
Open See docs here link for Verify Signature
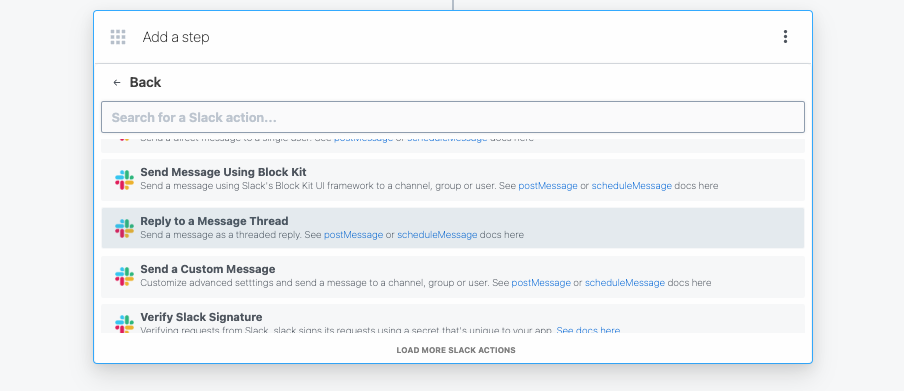click(588, 330)
